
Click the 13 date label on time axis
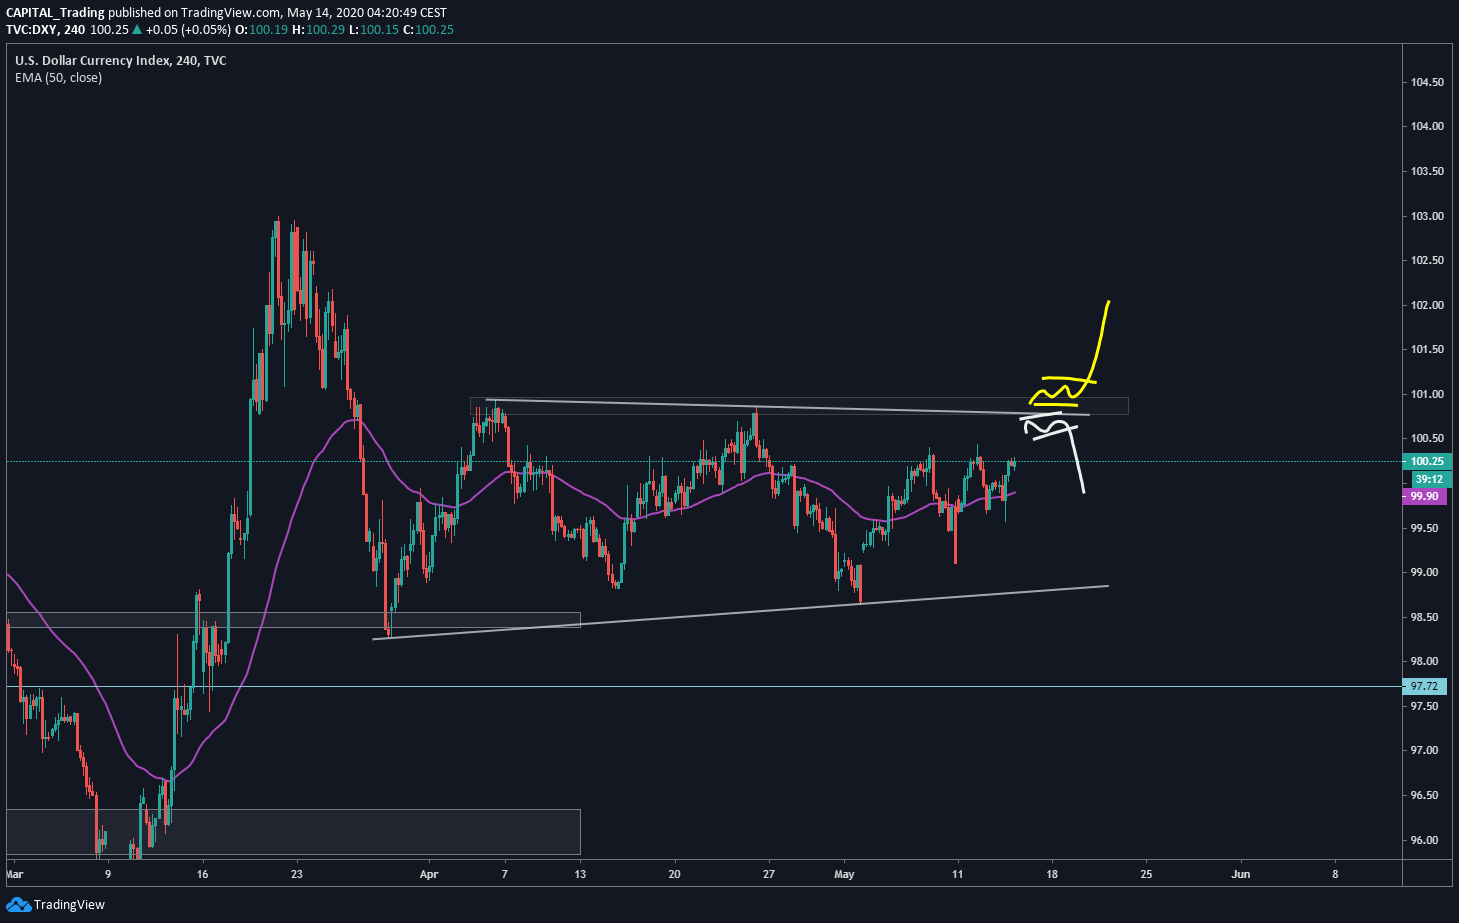[580, 874]
